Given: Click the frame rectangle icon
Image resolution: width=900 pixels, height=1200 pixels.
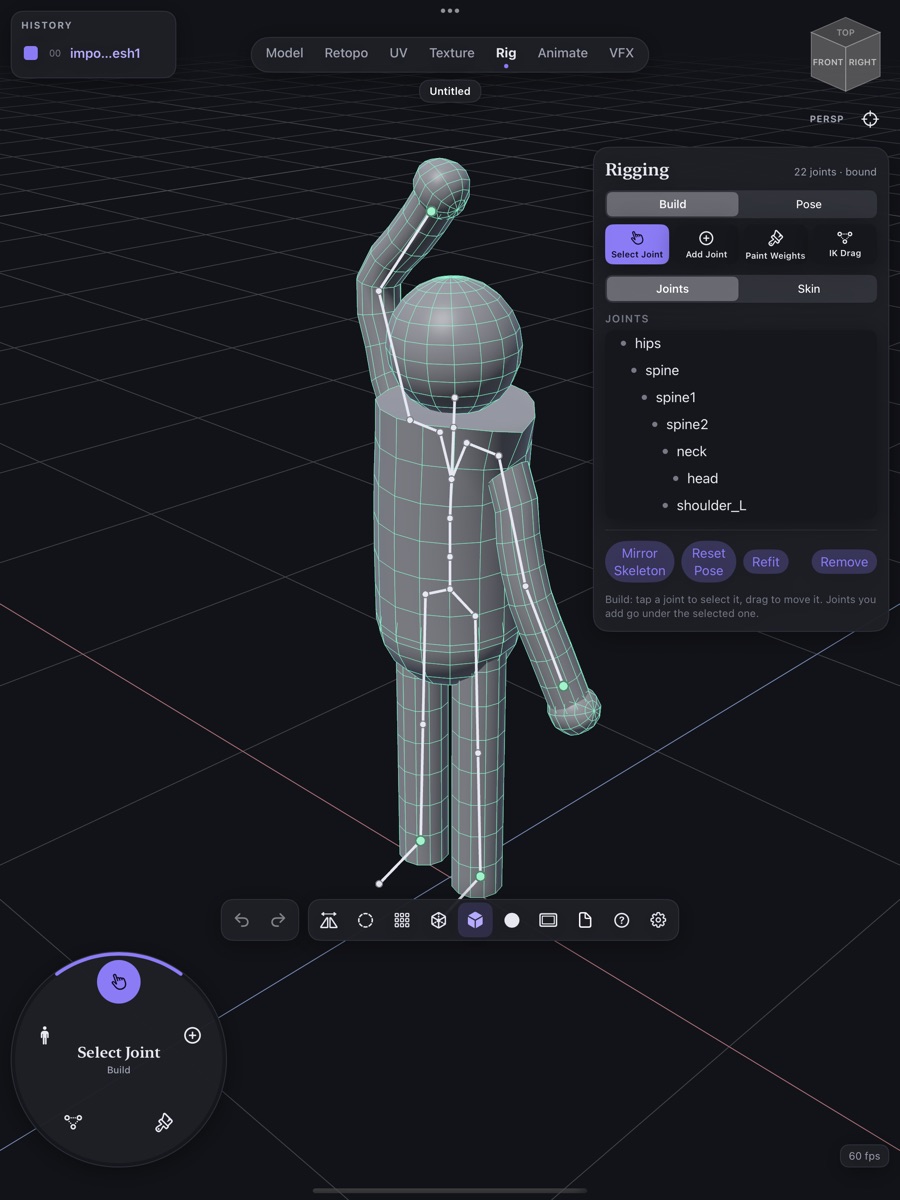Looking at the screenshot, I should coord(548,920).
